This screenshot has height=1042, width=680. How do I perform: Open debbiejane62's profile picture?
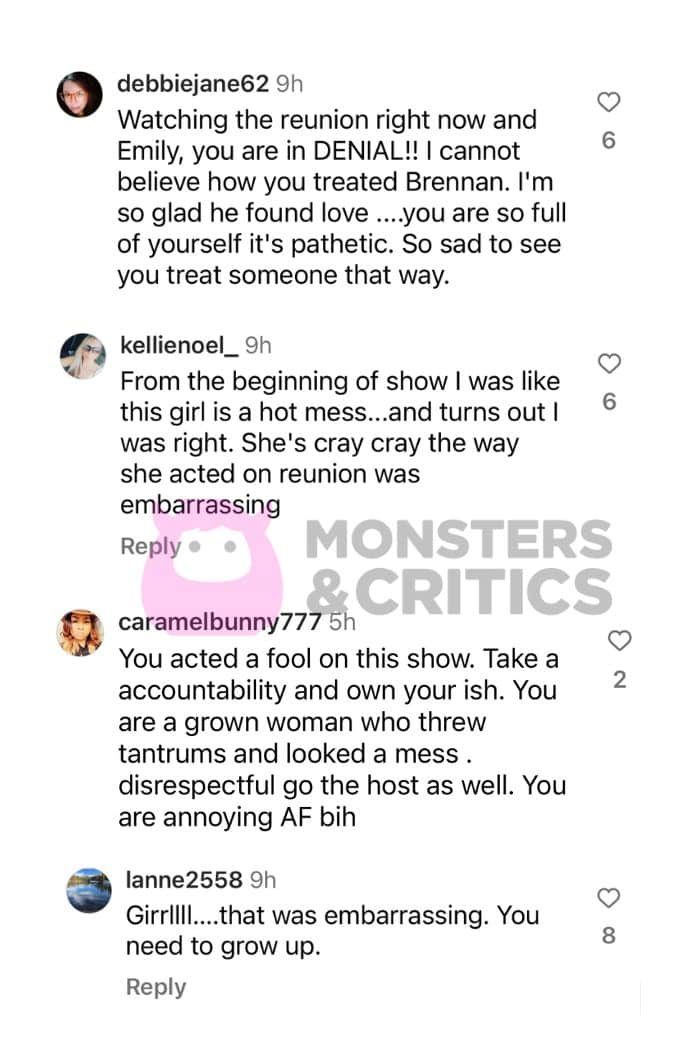[x=80, y=94]
